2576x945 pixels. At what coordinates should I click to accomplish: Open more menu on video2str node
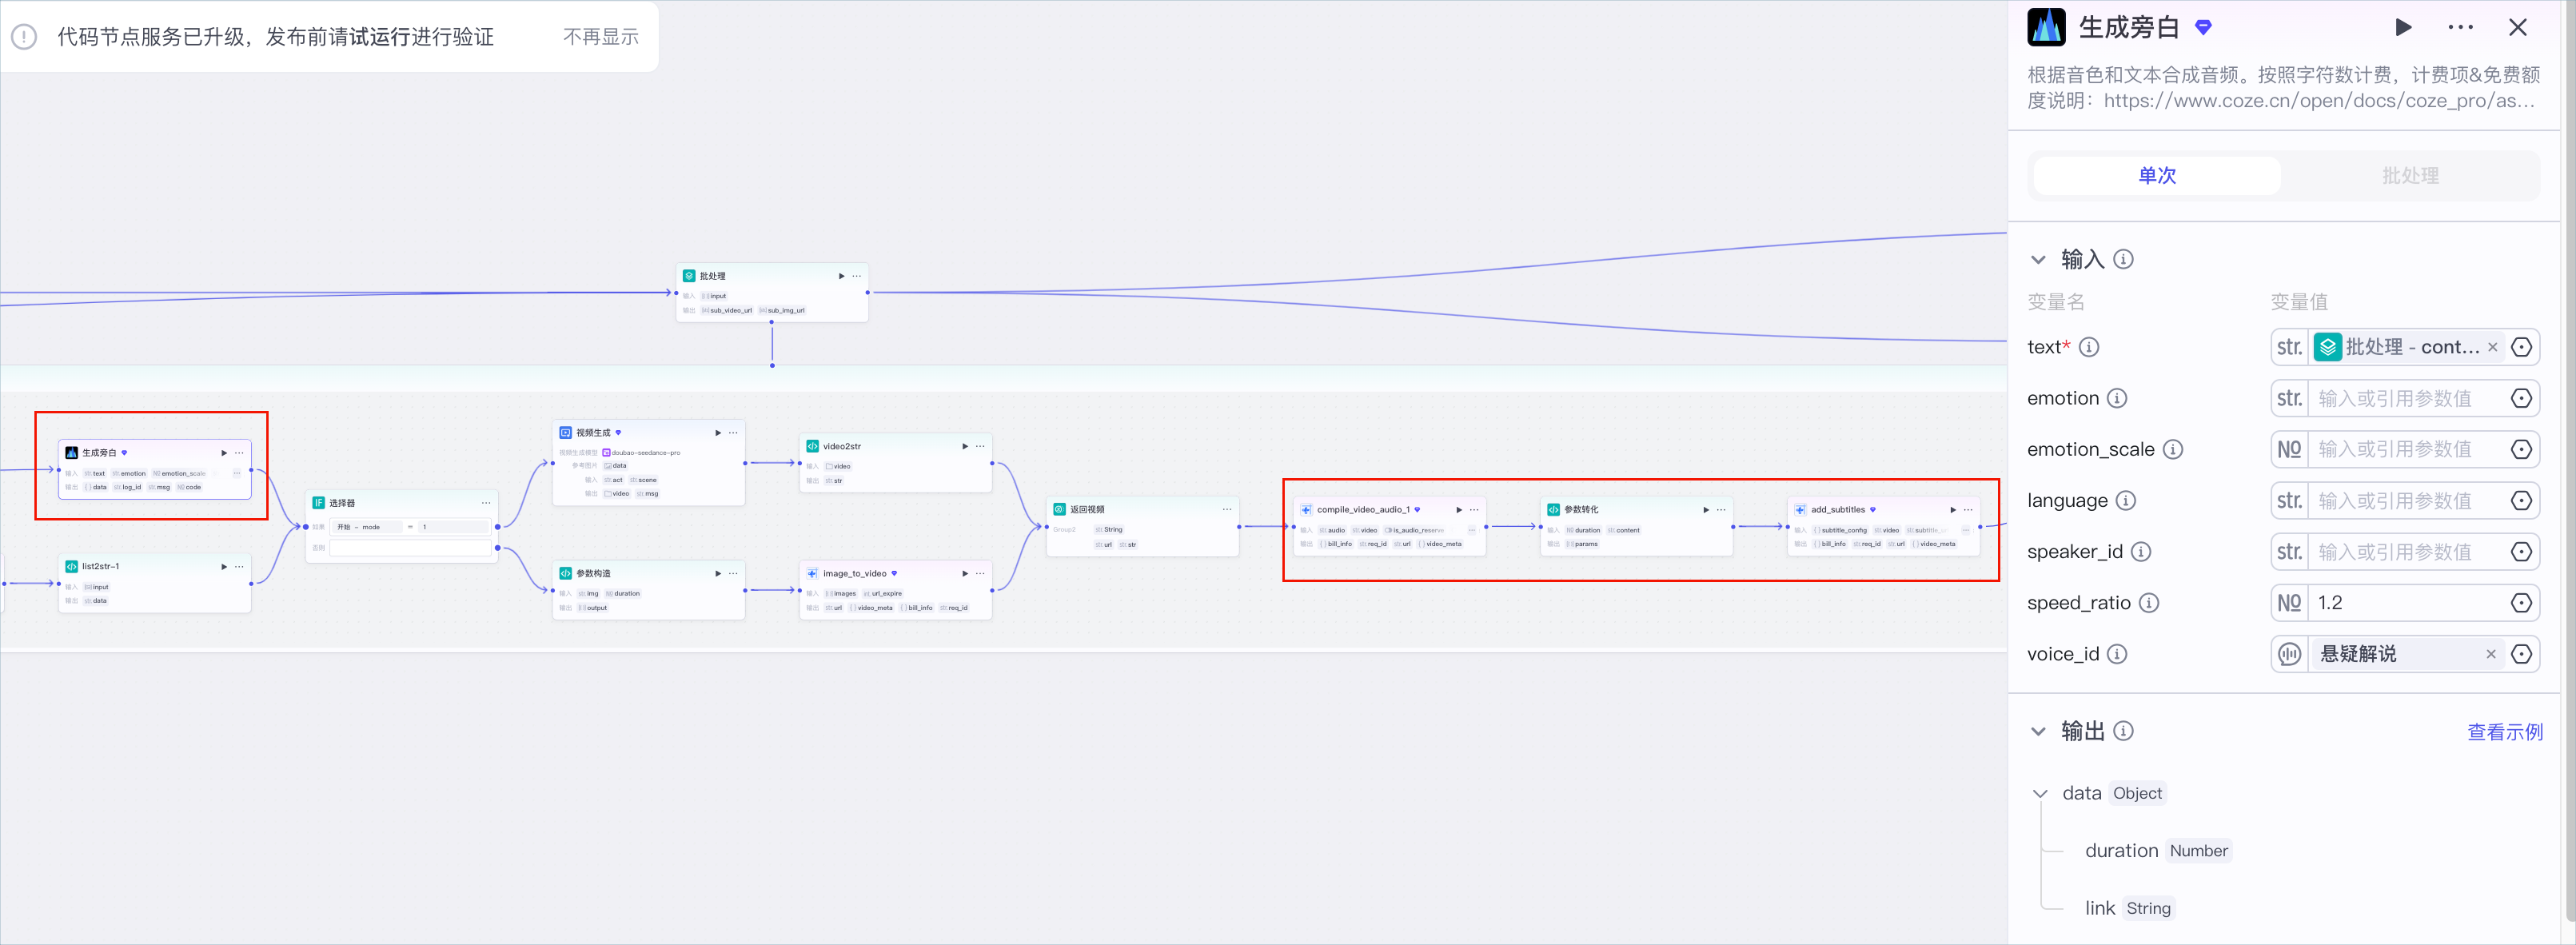980,447
